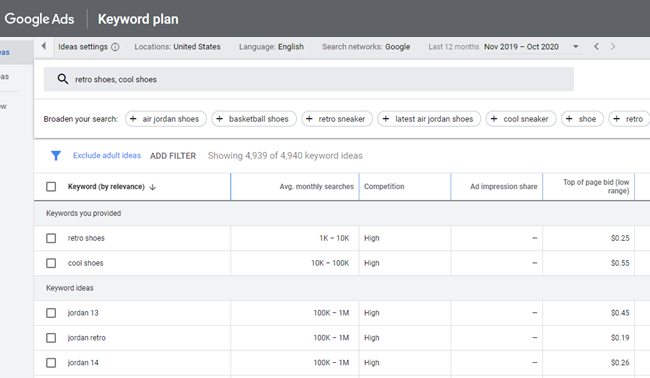
Task: Click the search magnifier icon
Action: point(63,79)
